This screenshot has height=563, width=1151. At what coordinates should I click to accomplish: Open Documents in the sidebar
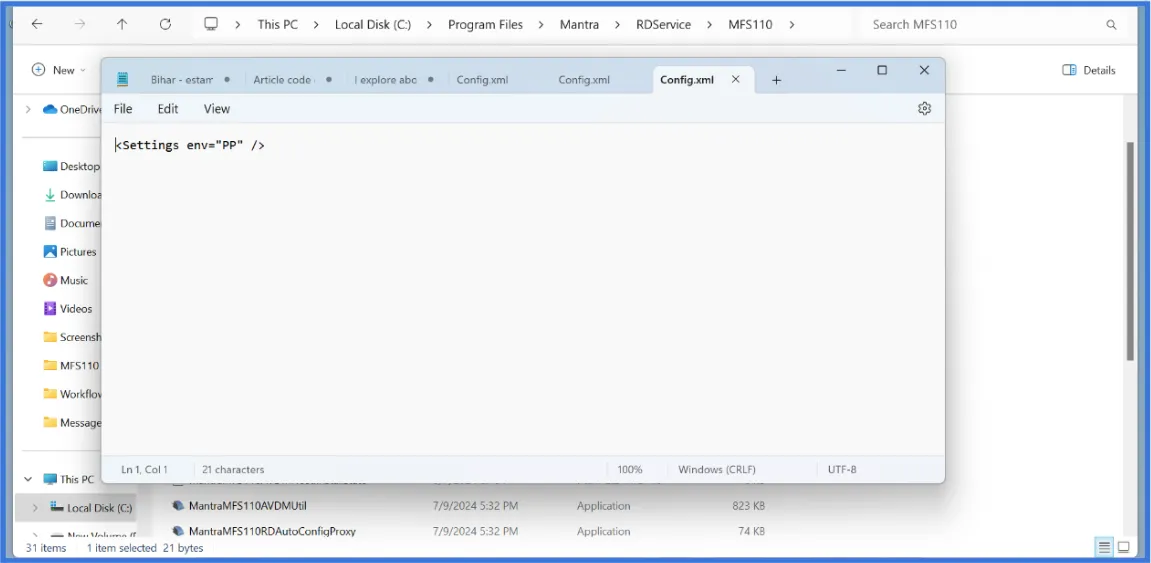(x=71, y=223)
